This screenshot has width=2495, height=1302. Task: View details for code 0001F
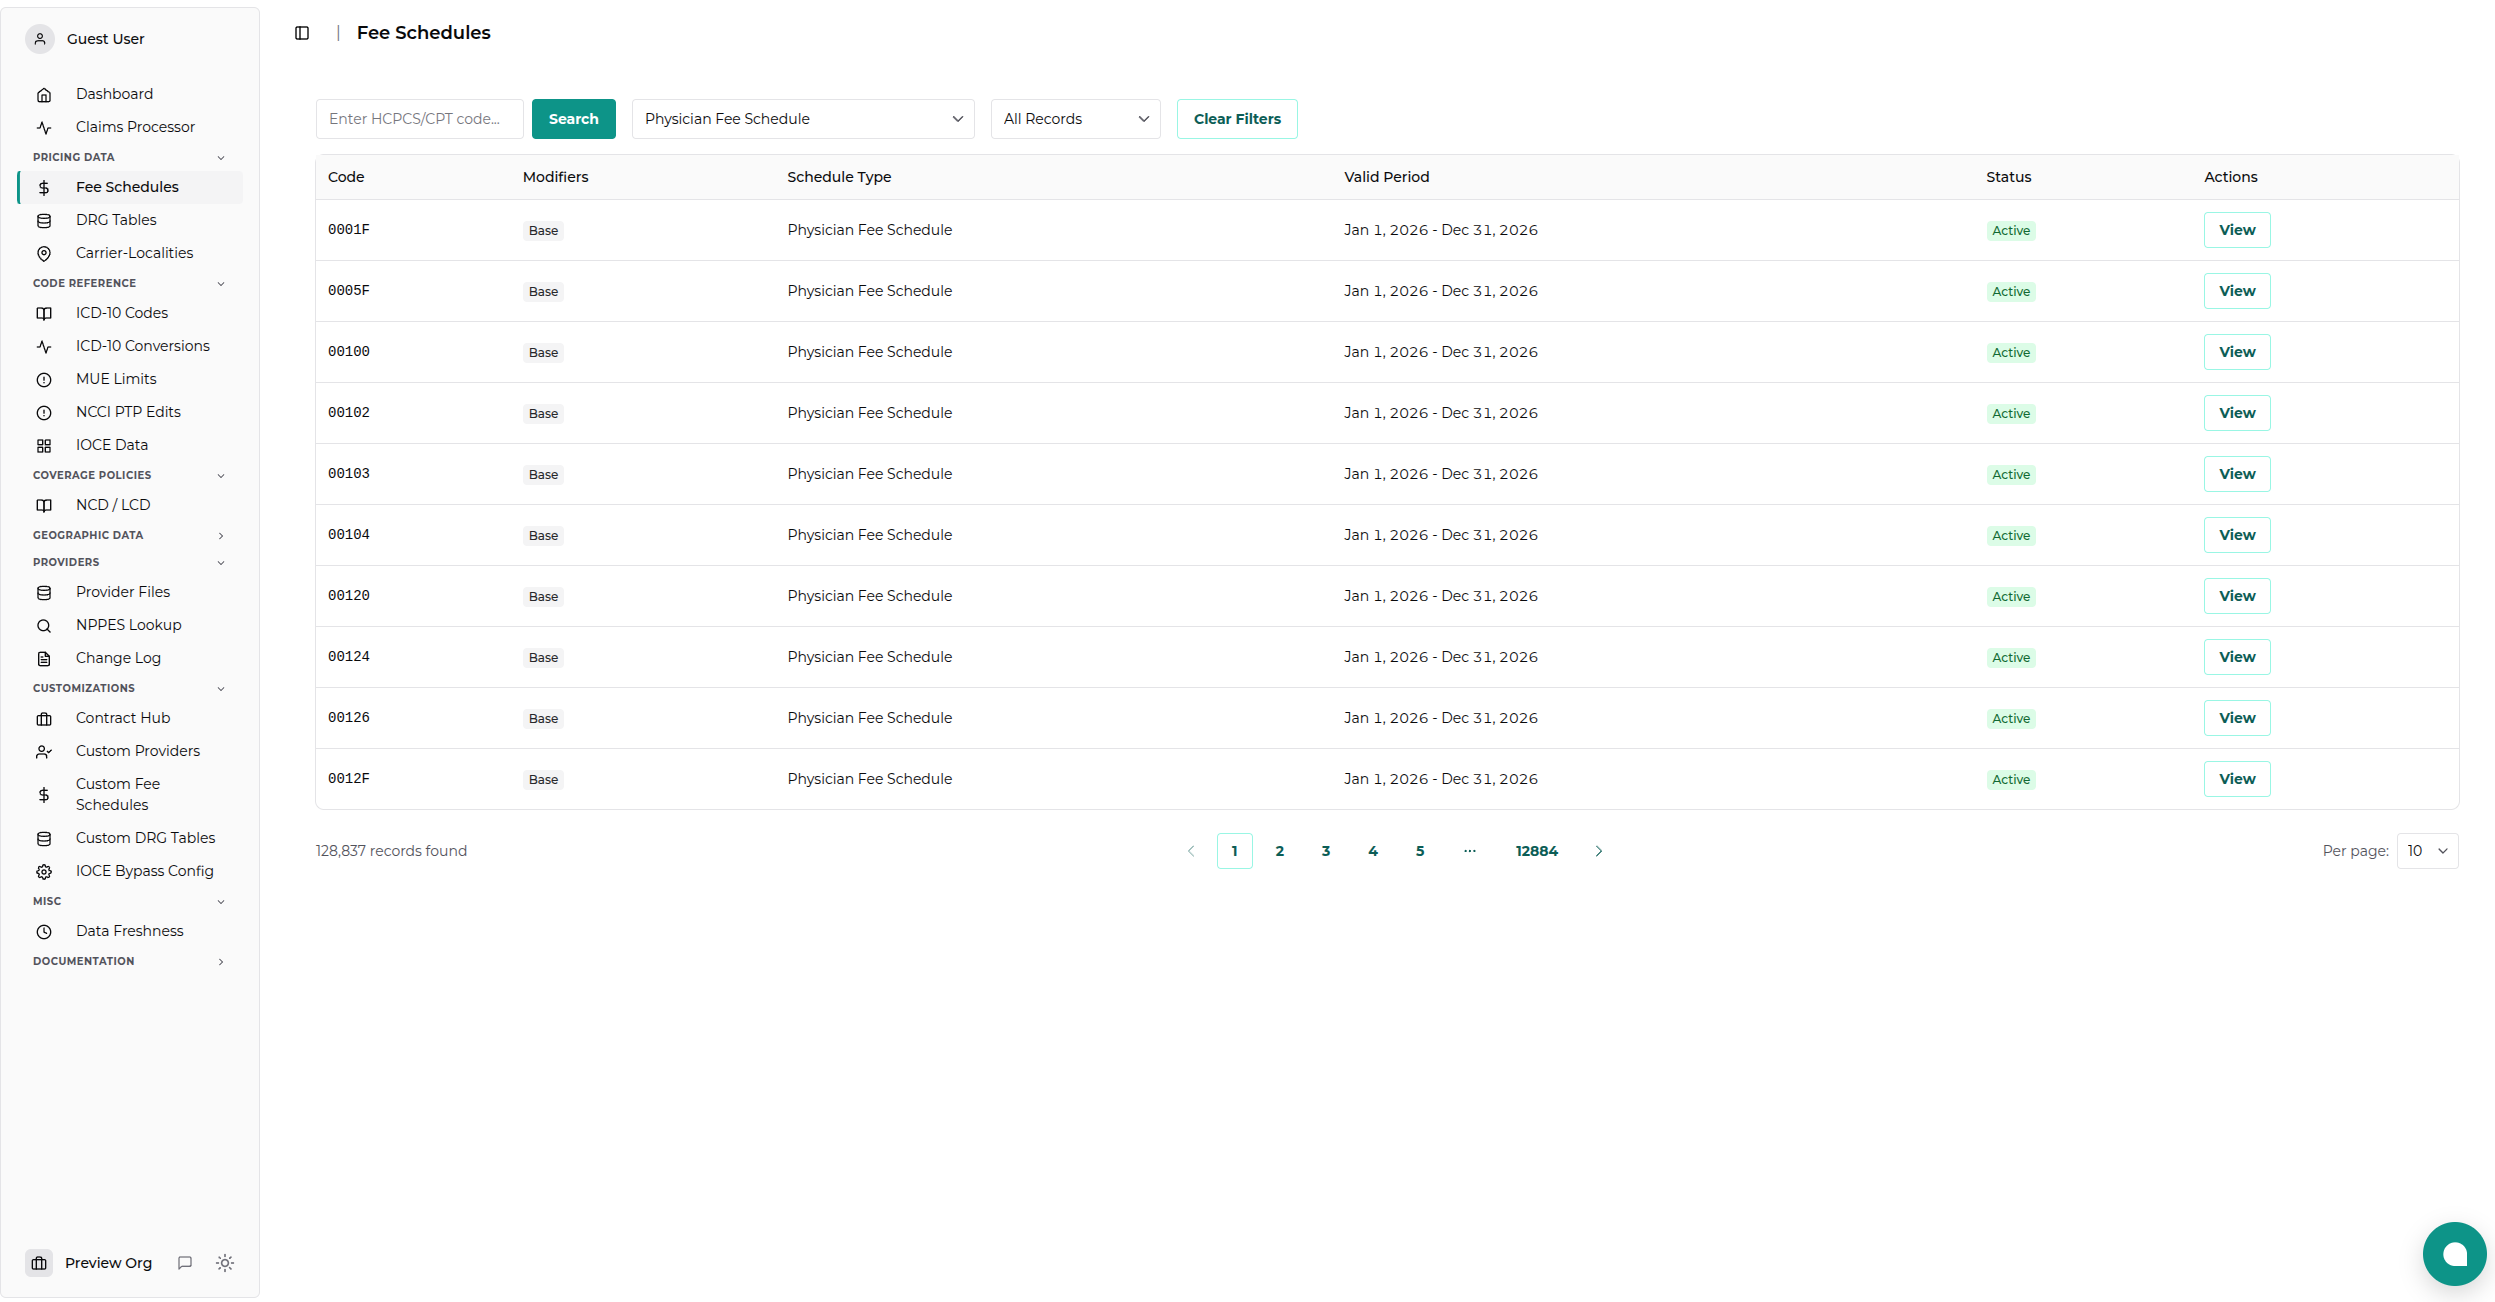tap(2237, 230)
